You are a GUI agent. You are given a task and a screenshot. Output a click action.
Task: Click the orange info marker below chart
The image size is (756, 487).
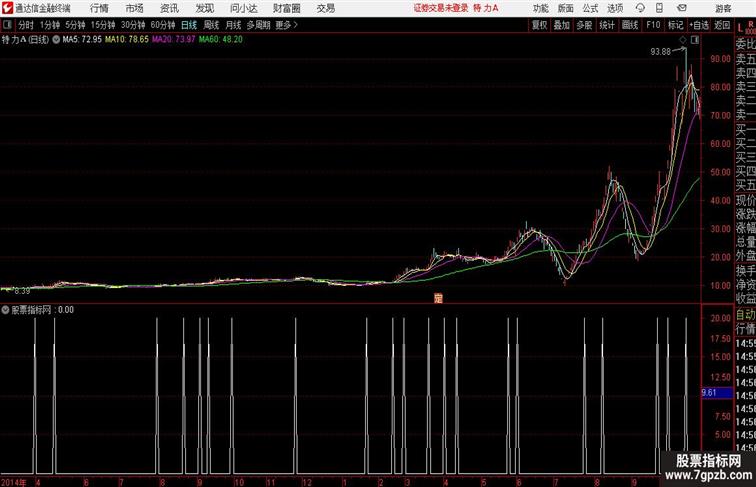coord(438,298)
